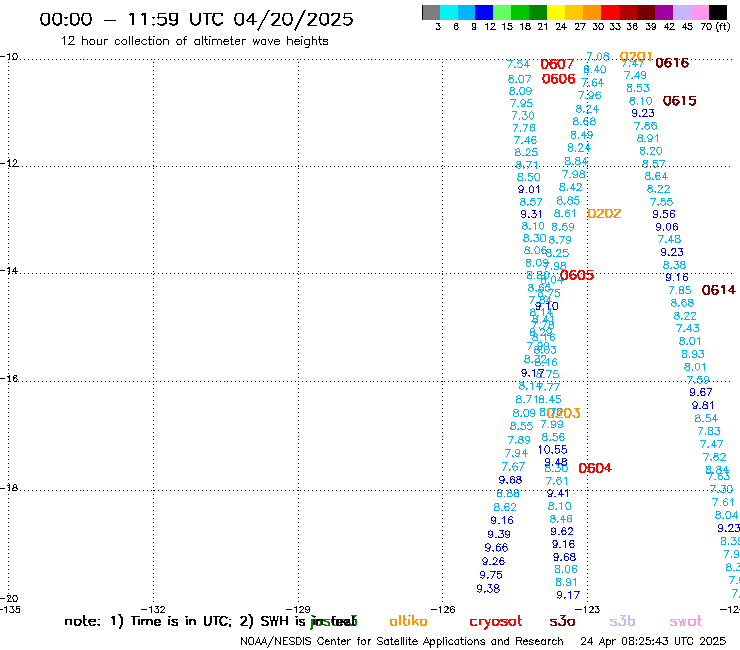Image resolution: width=740 pixels, height=650 pixels.
Task: Click the latitude axis label -16
Action: (x=9, y=379)
